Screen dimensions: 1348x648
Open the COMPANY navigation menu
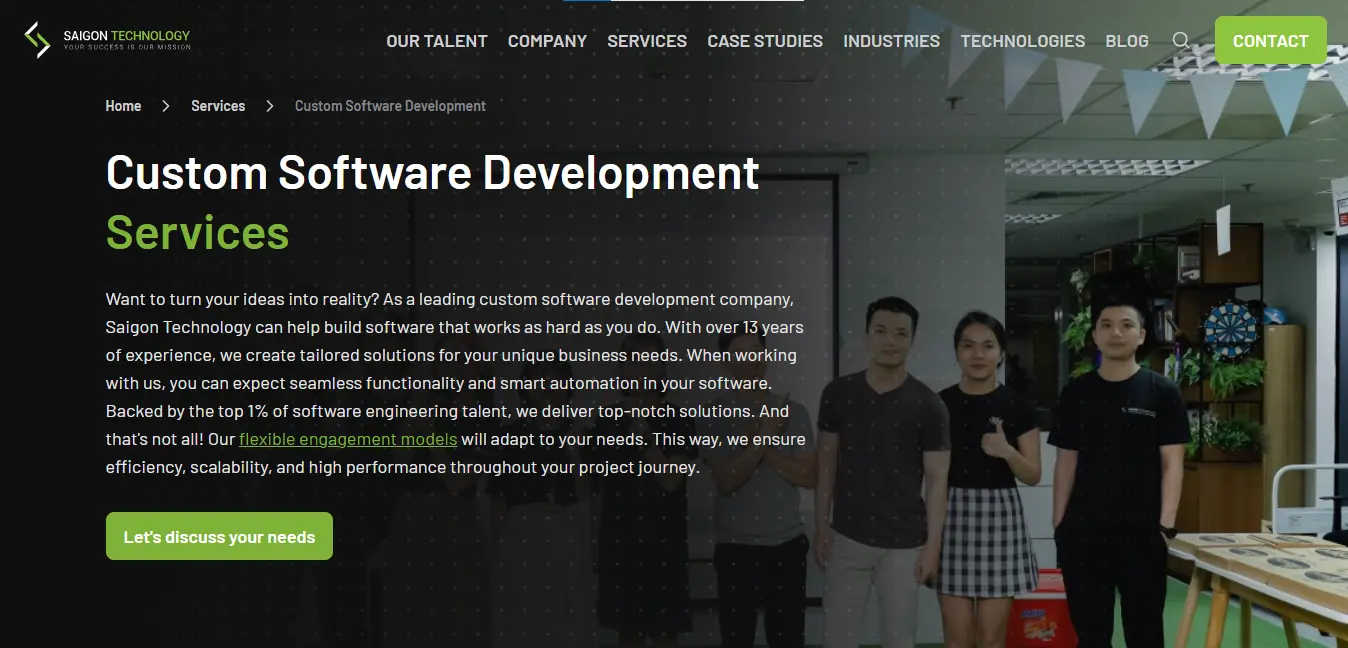[547, 41]
